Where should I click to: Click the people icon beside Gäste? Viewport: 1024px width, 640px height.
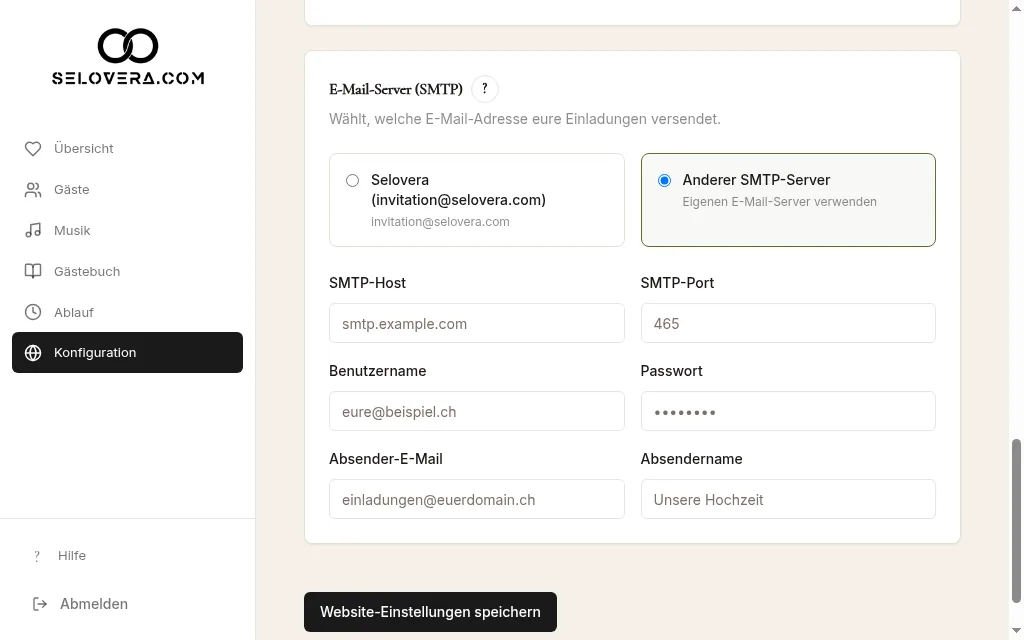(33, 189)
